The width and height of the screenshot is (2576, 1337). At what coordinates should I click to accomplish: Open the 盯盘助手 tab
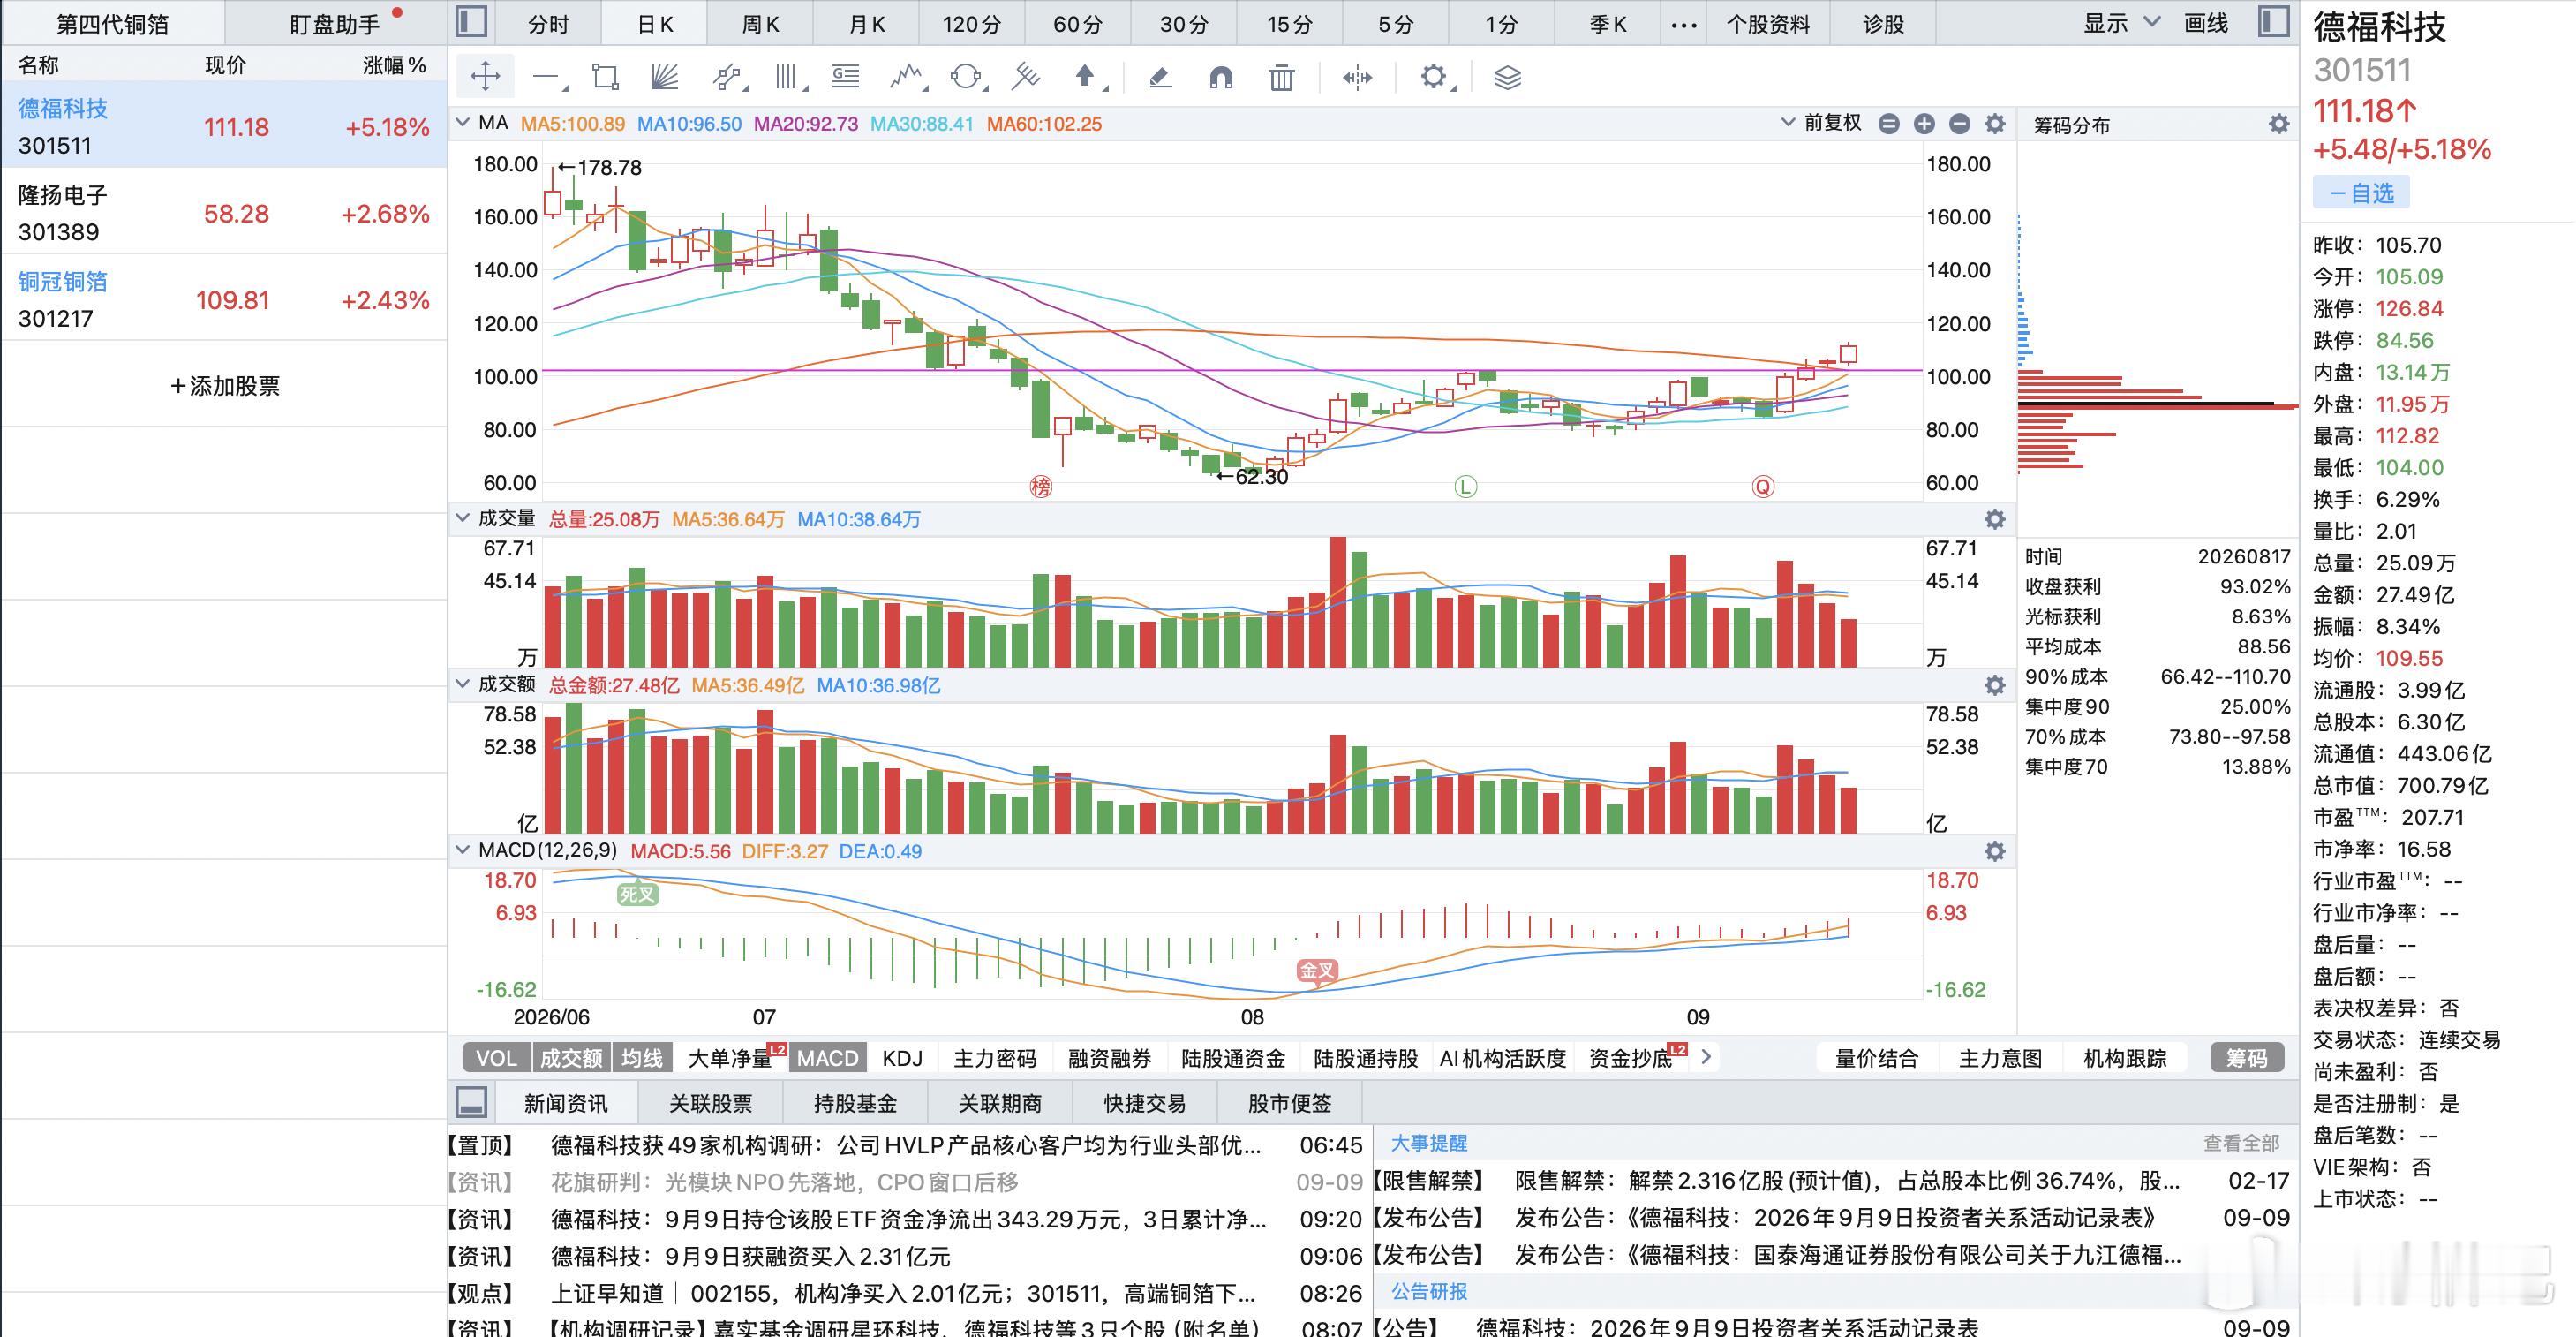click(335, 24)
